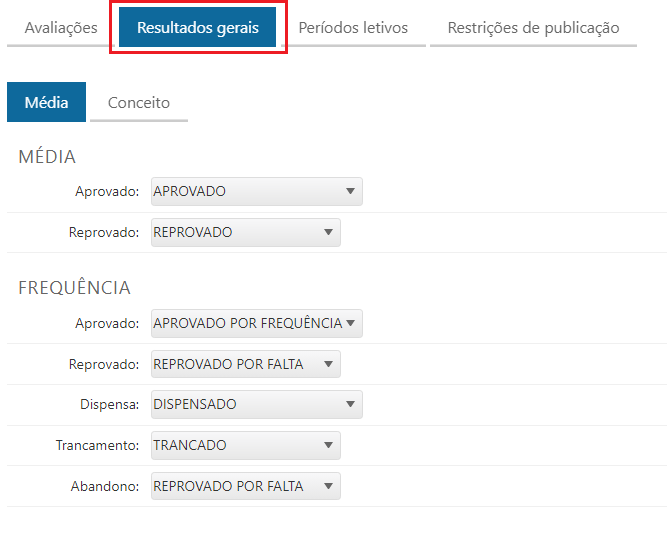Click the FREQUÊNCIA section heading
The image size is (667, 535).
point(74,288)
